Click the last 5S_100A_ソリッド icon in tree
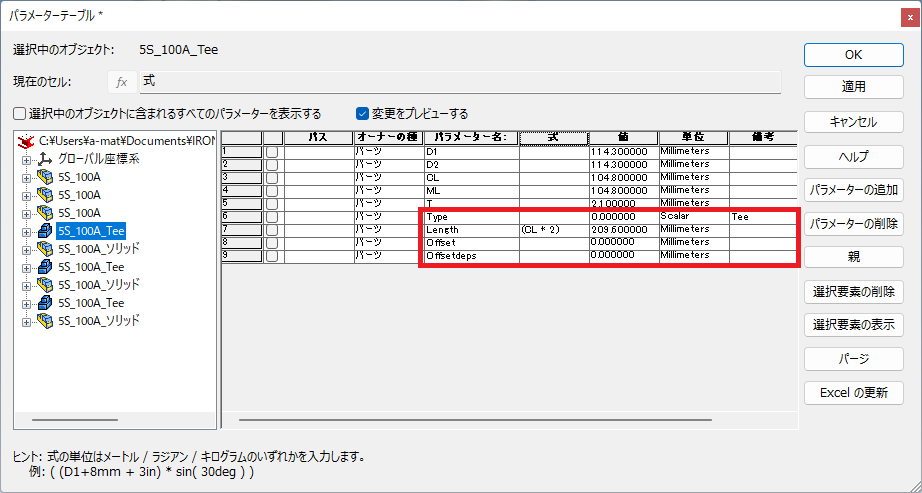The width and height of the screenshot is (922, 493). point(43,321)
